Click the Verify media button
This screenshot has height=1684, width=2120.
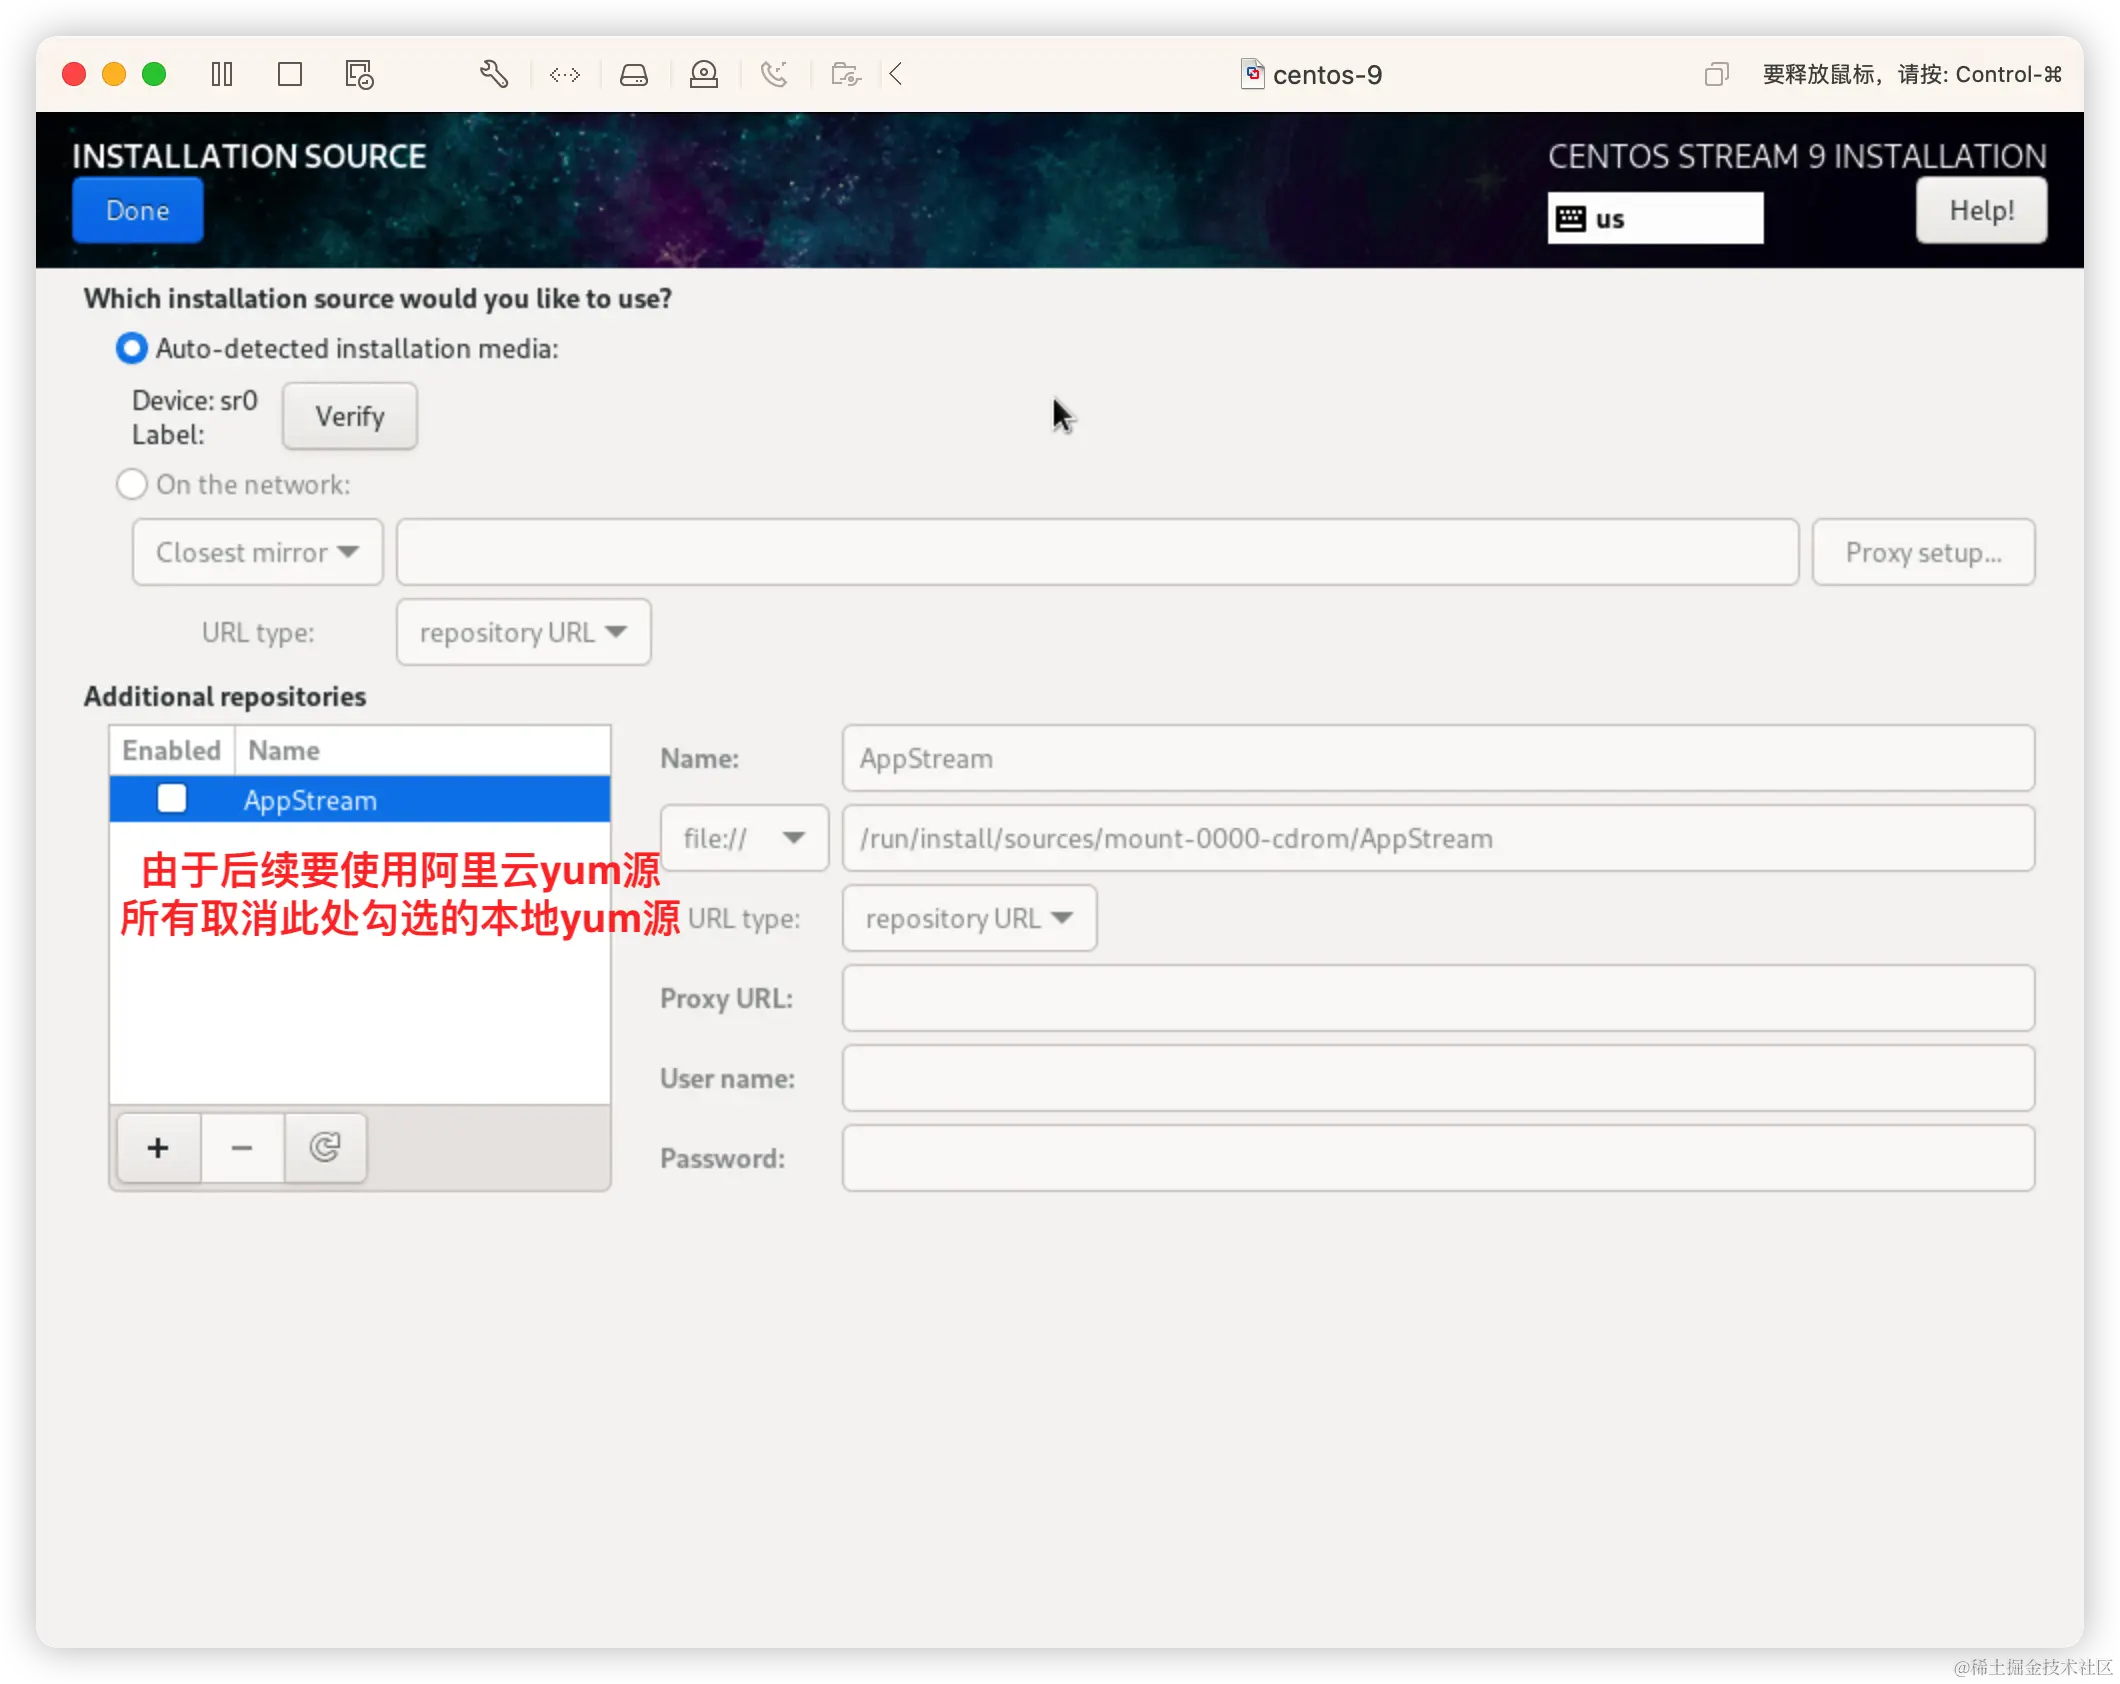[x=349, y=416]
